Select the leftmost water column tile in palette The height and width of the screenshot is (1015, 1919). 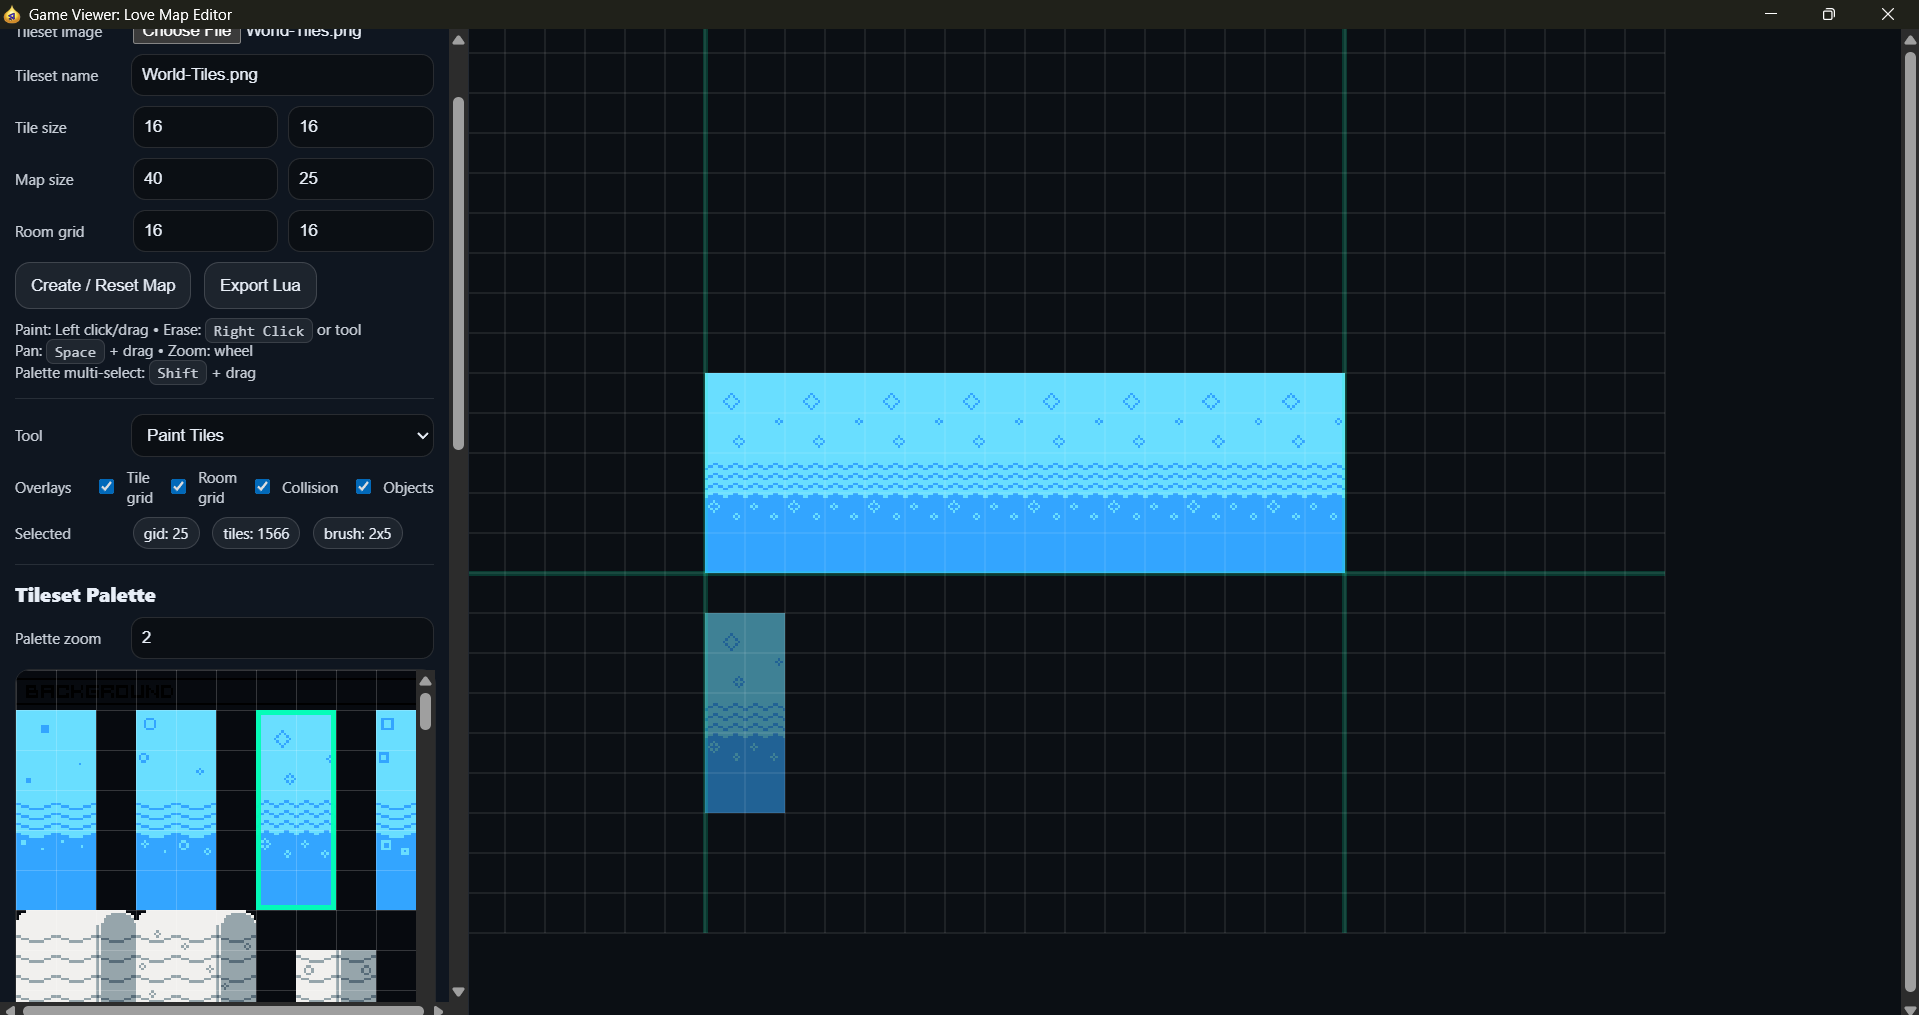point(55,810)
